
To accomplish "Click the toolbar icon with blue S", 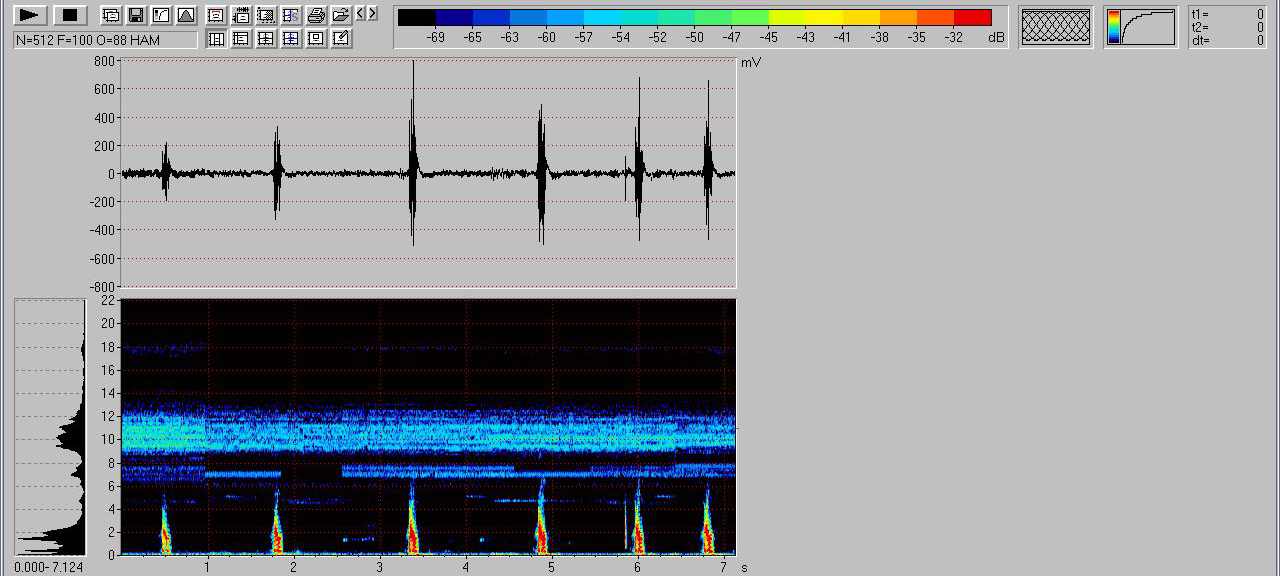I will 290,15.
